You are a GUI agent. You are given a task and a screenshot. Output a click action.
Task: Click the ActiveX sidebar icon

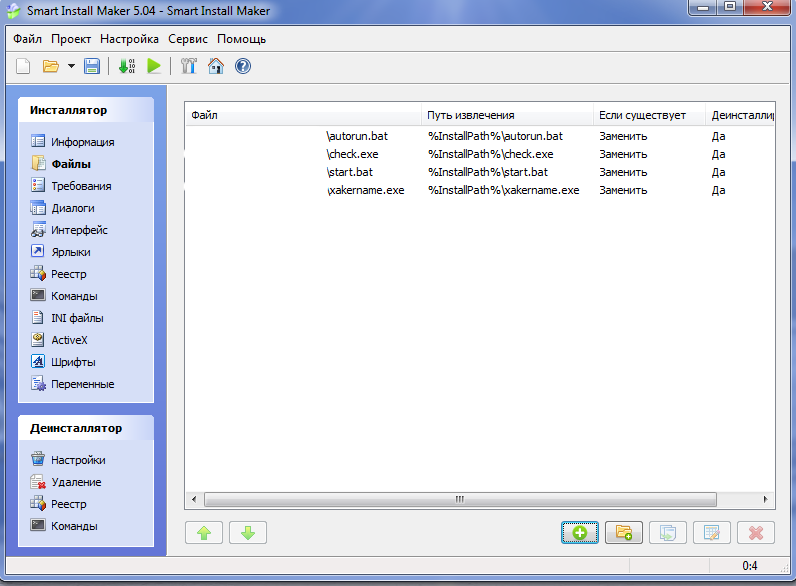pos(38,339)
